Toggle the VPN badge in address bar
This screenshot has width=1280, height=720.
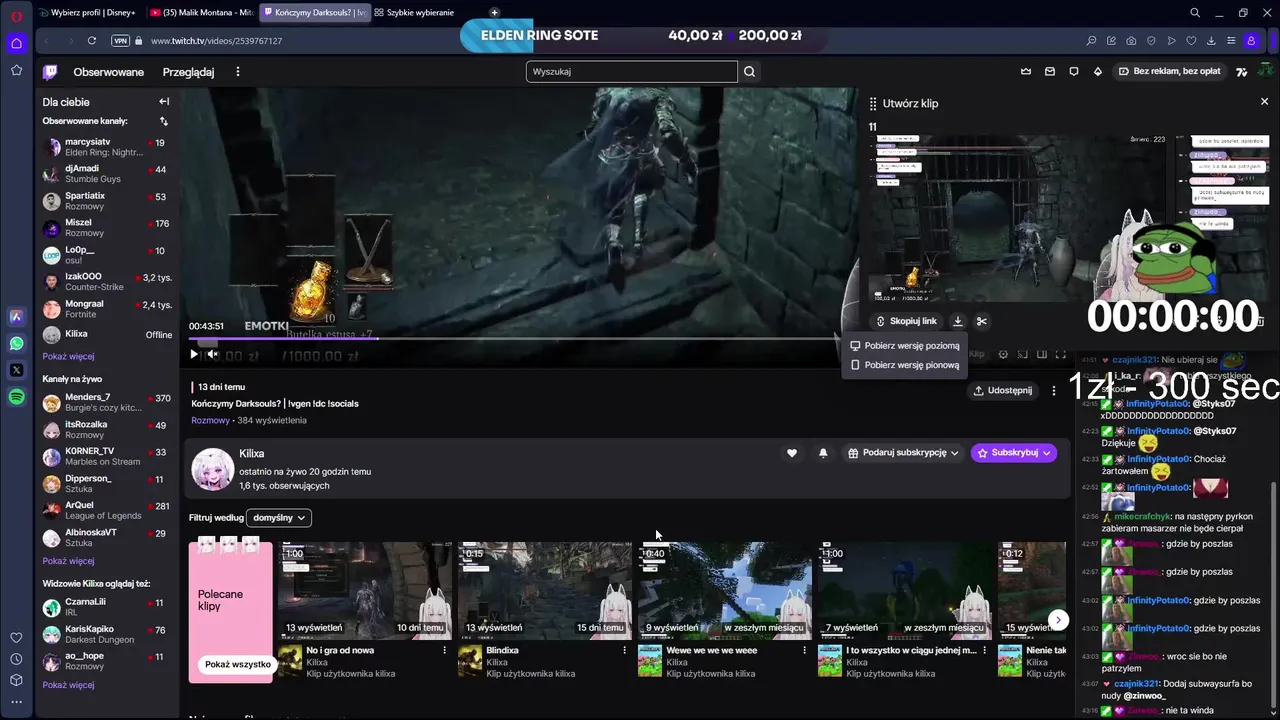coord(121,41)
